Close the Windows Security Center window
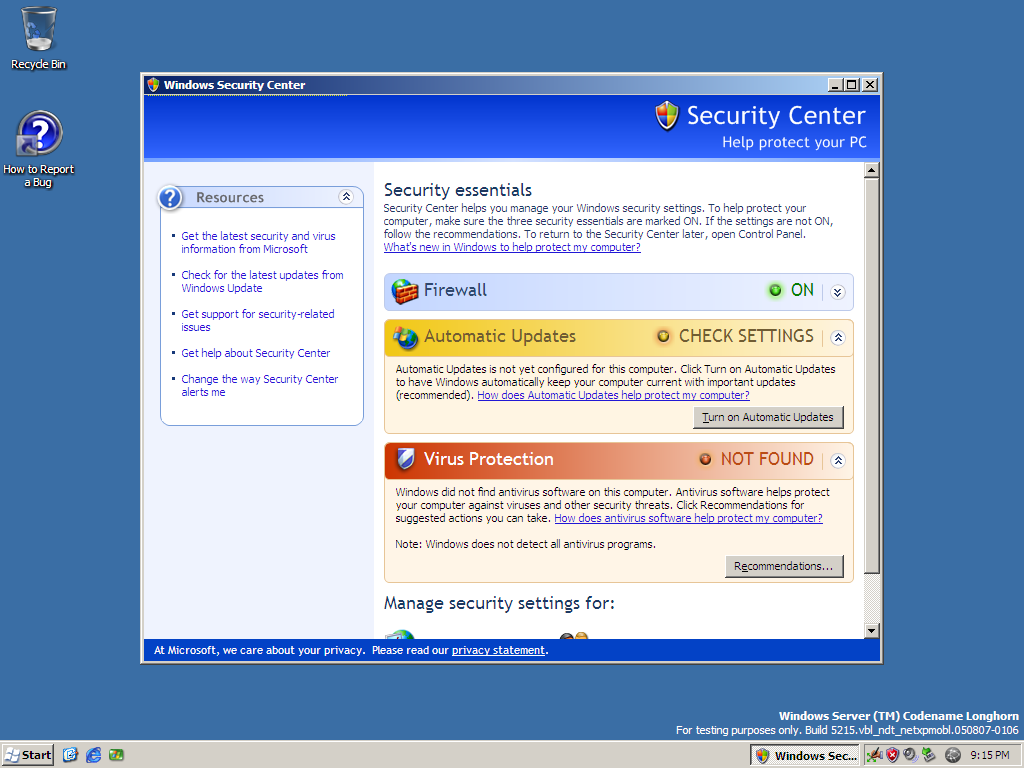The width and height of the screenshot is (1024, 768). coord(870,85)
